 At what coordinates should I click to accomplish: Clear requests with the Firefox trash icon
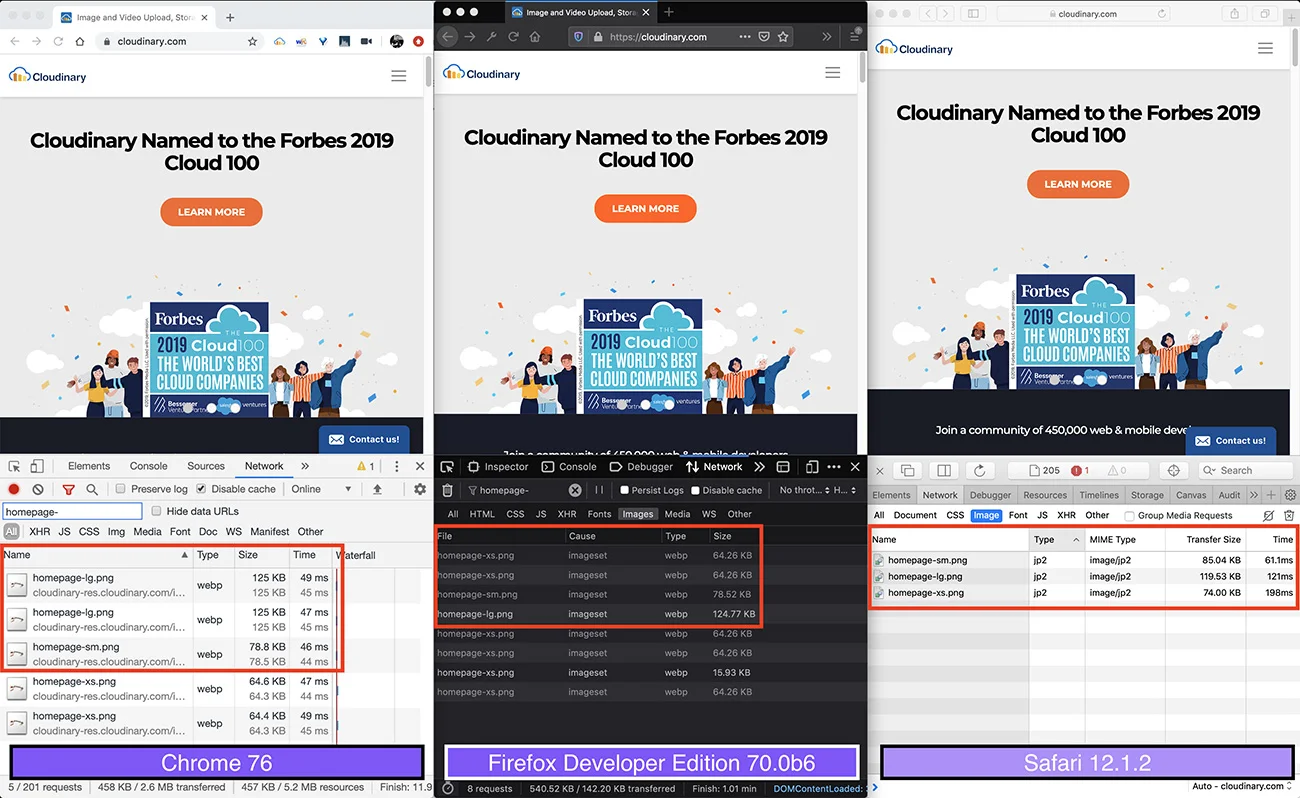448,490
